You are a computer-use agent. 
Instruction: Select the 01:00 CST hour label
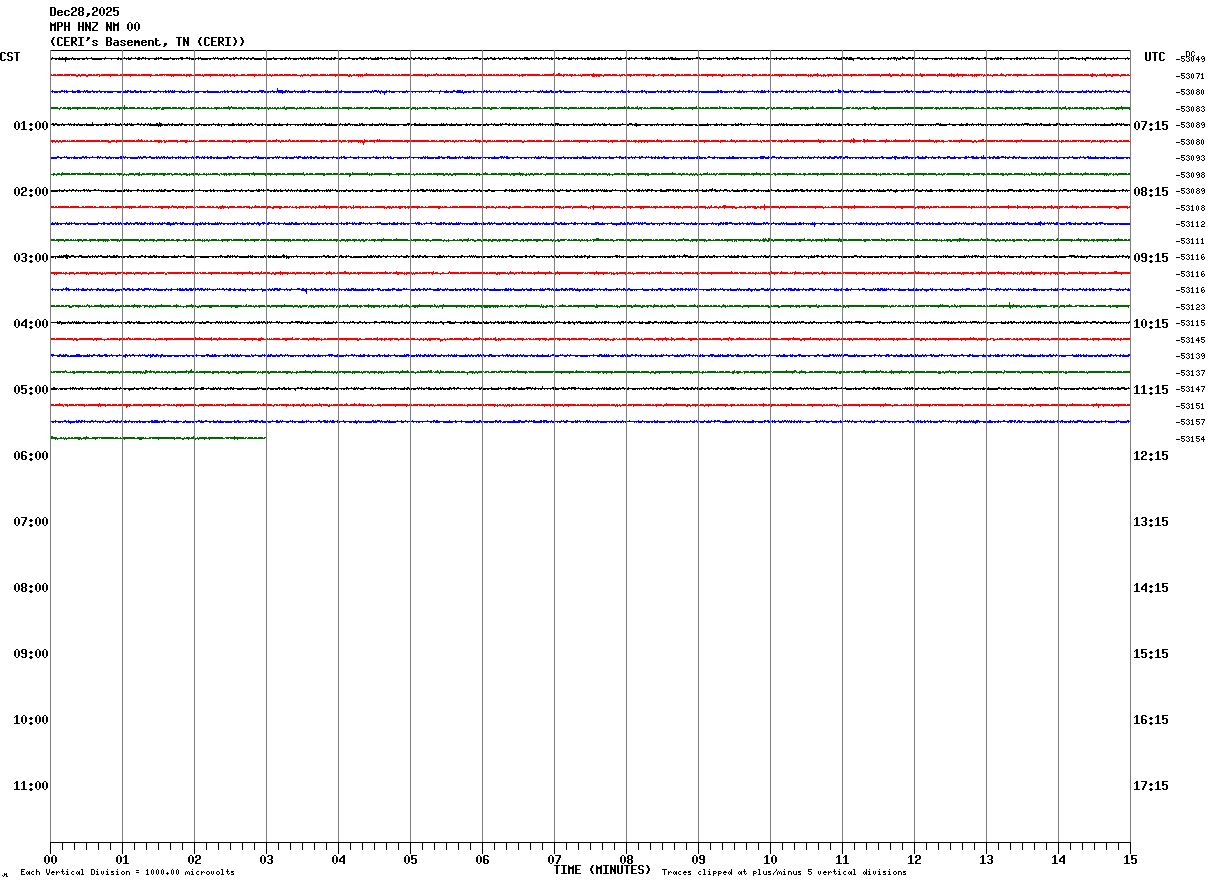(31, 126)
